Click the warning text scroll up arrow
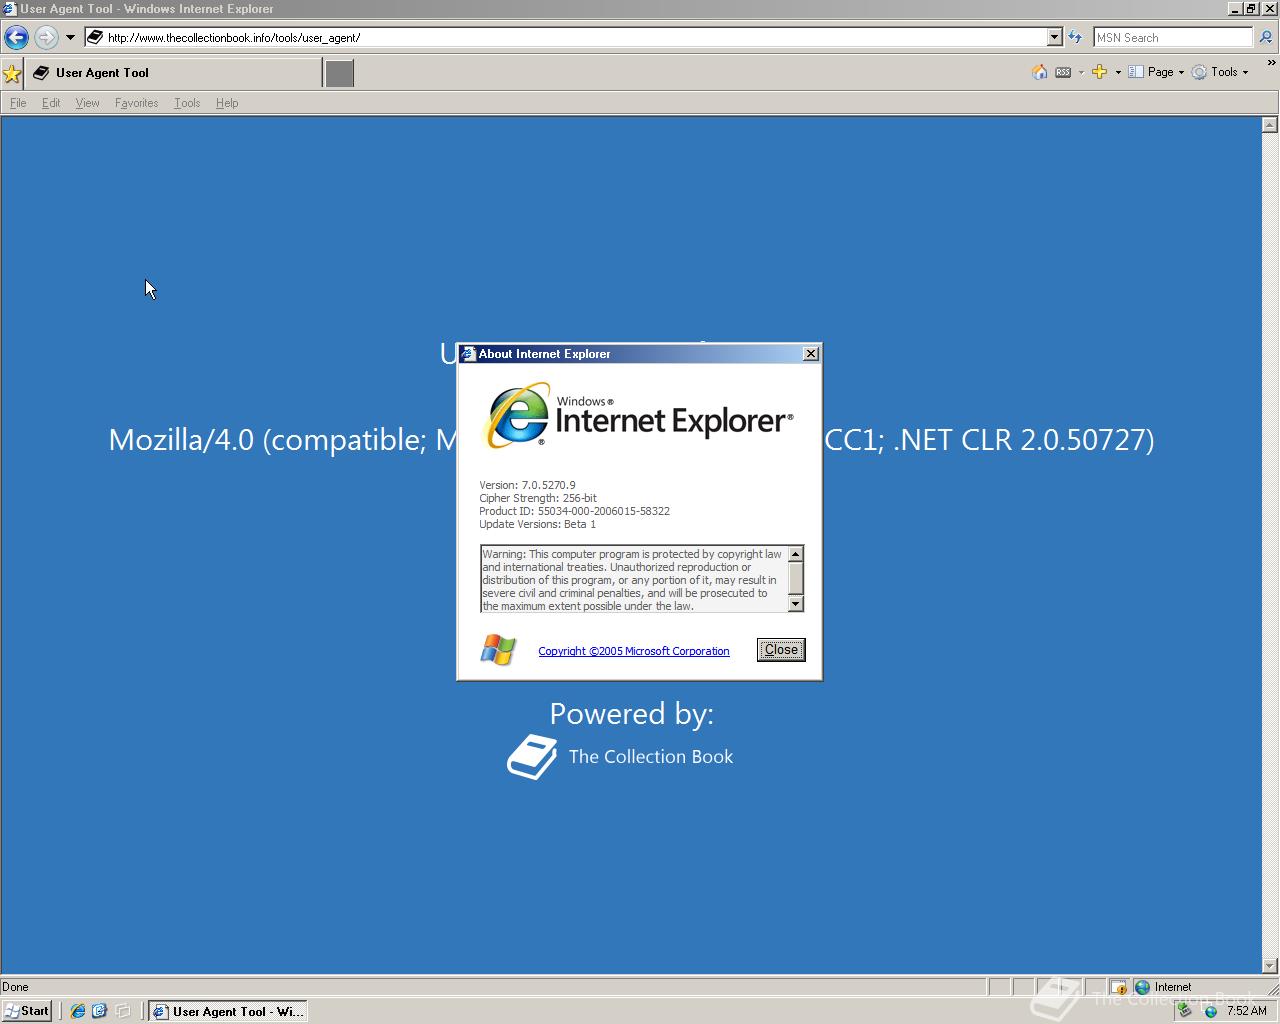Screen dimensions: 1280x1024 point(796,554)
